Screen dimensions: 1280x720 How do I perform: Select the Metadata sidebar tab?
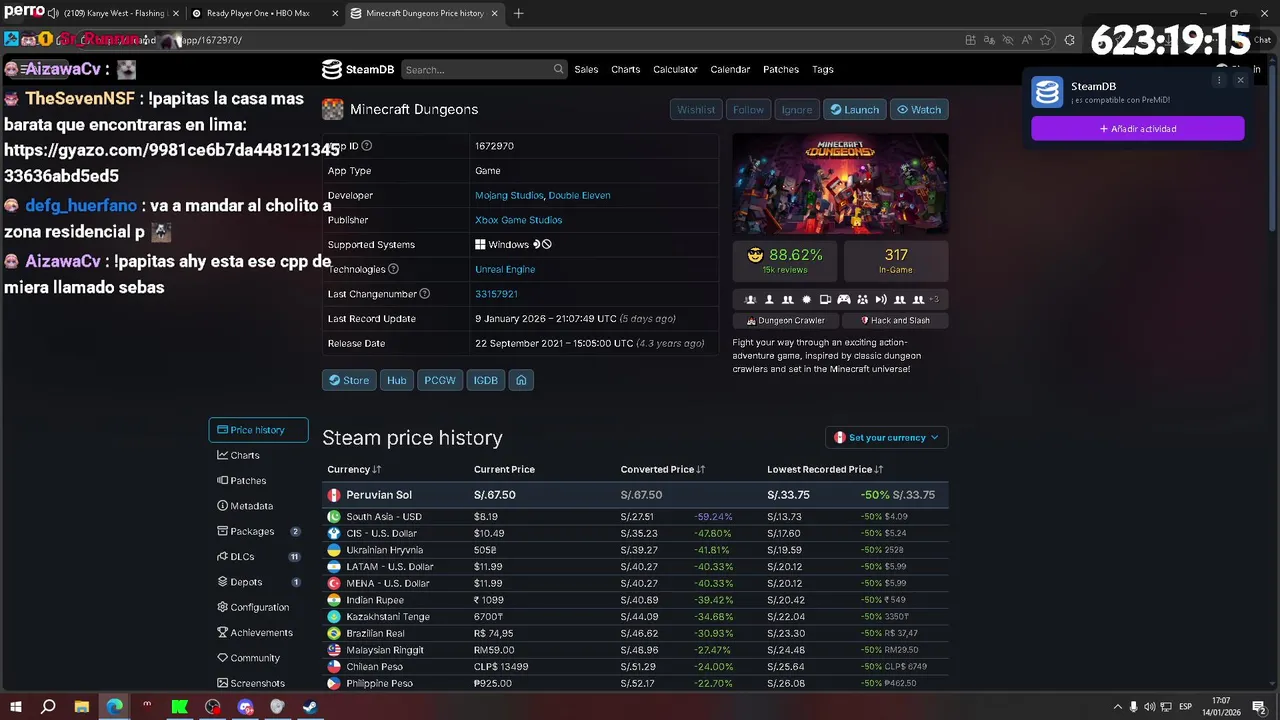click(x=258, y=506)
